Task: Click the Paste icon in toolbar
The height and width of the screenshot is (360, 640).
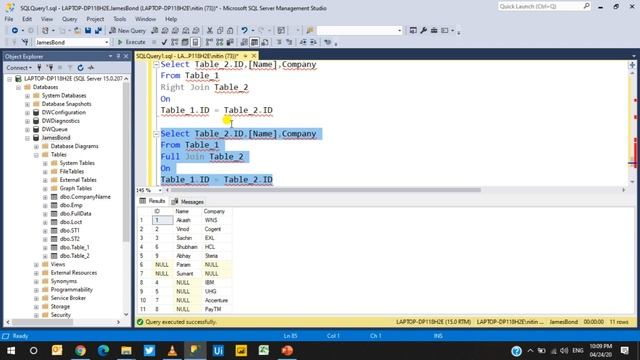Action: (230, 31)
